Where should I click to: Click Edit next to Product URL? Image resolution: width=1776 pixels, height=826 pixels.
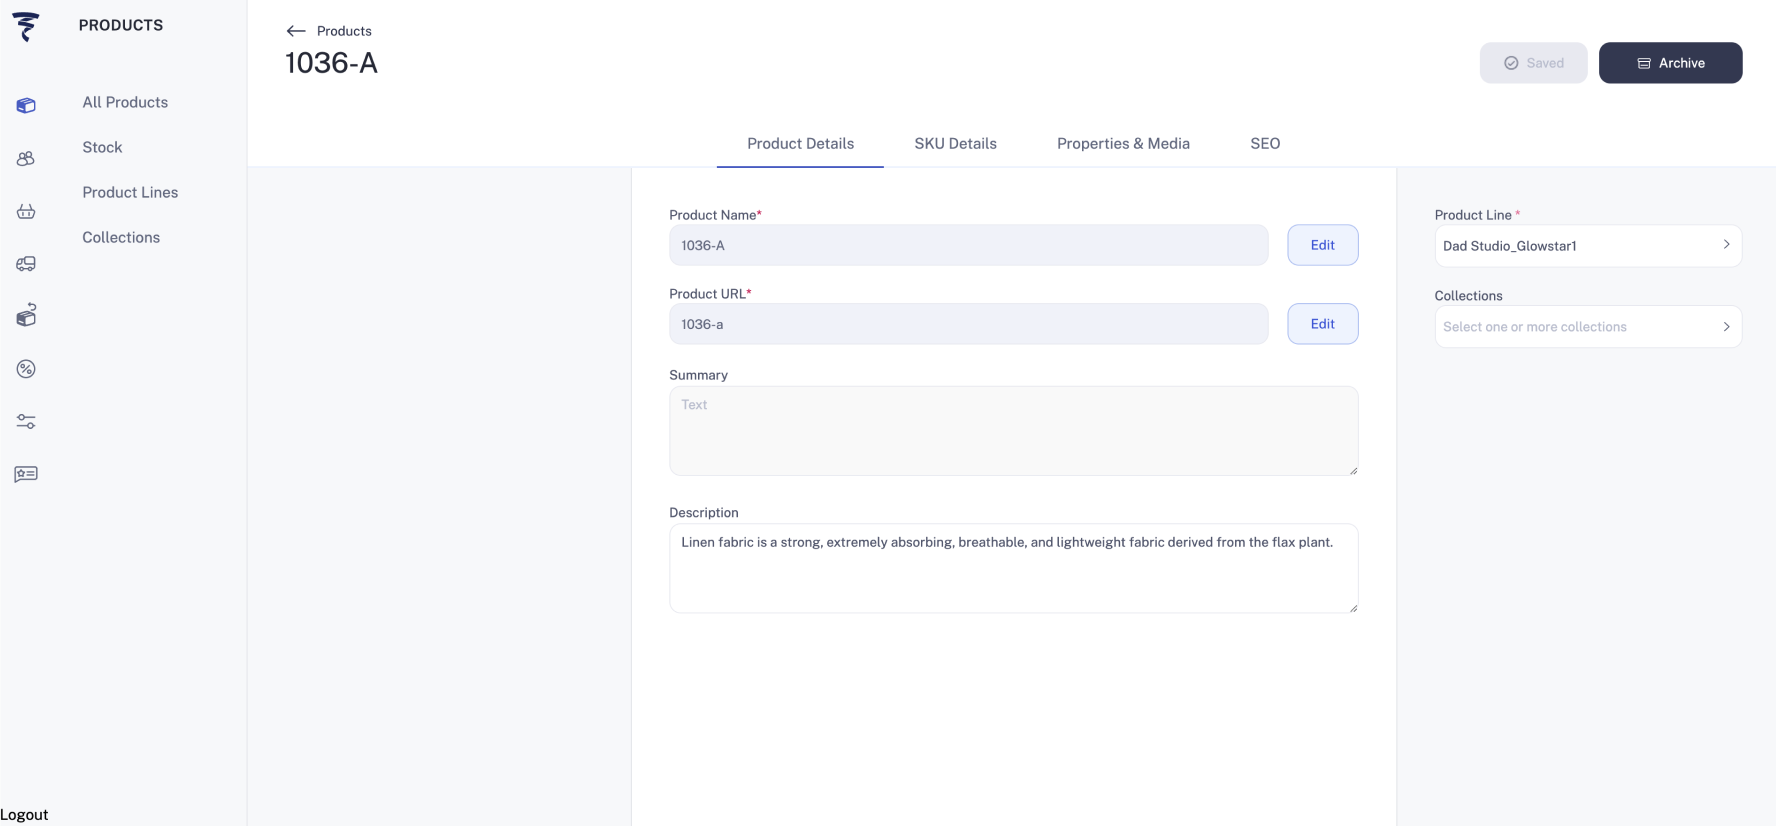point(1322,324)
